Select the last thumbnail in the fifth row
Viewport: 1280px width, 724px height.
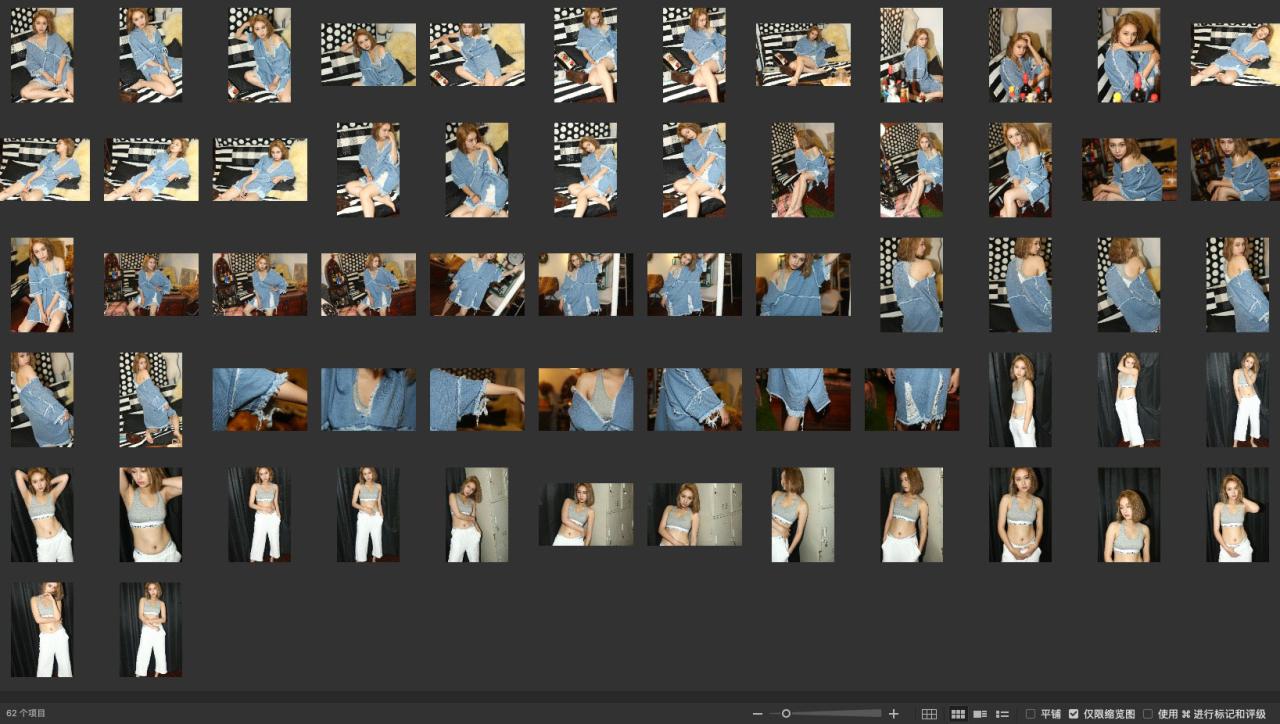[x=1237, y=515]
